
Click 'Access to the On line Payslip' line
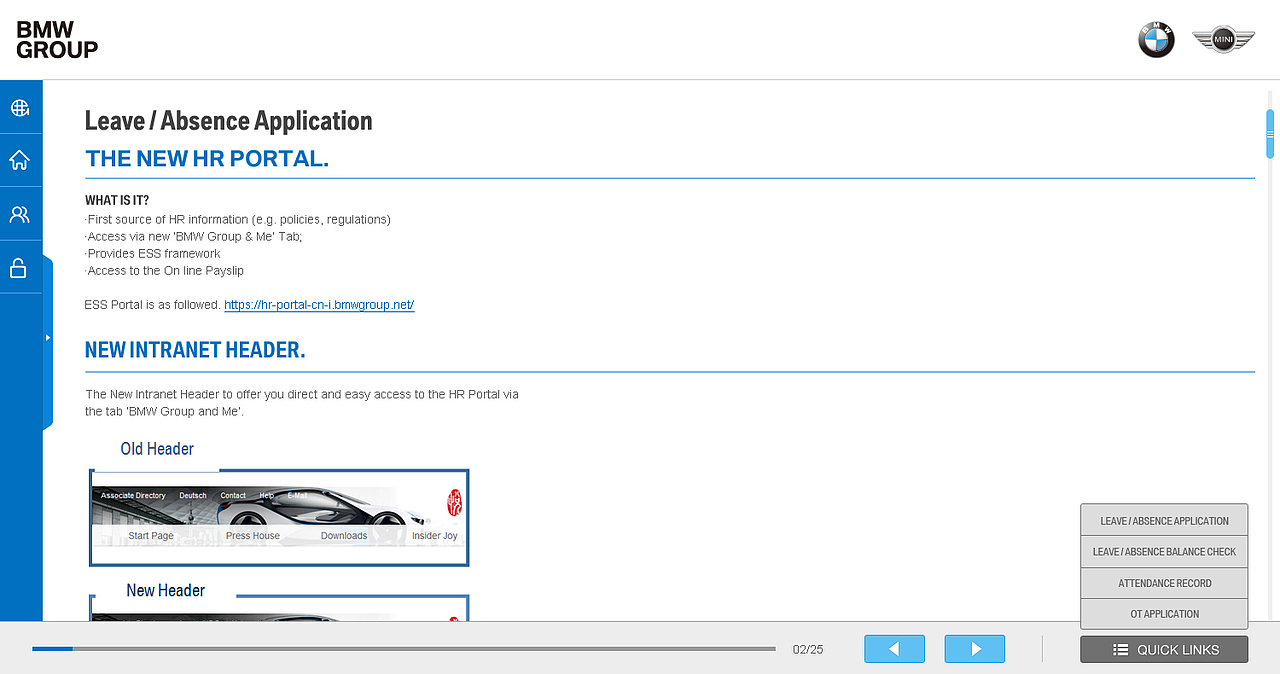click(x=164, y=271)
